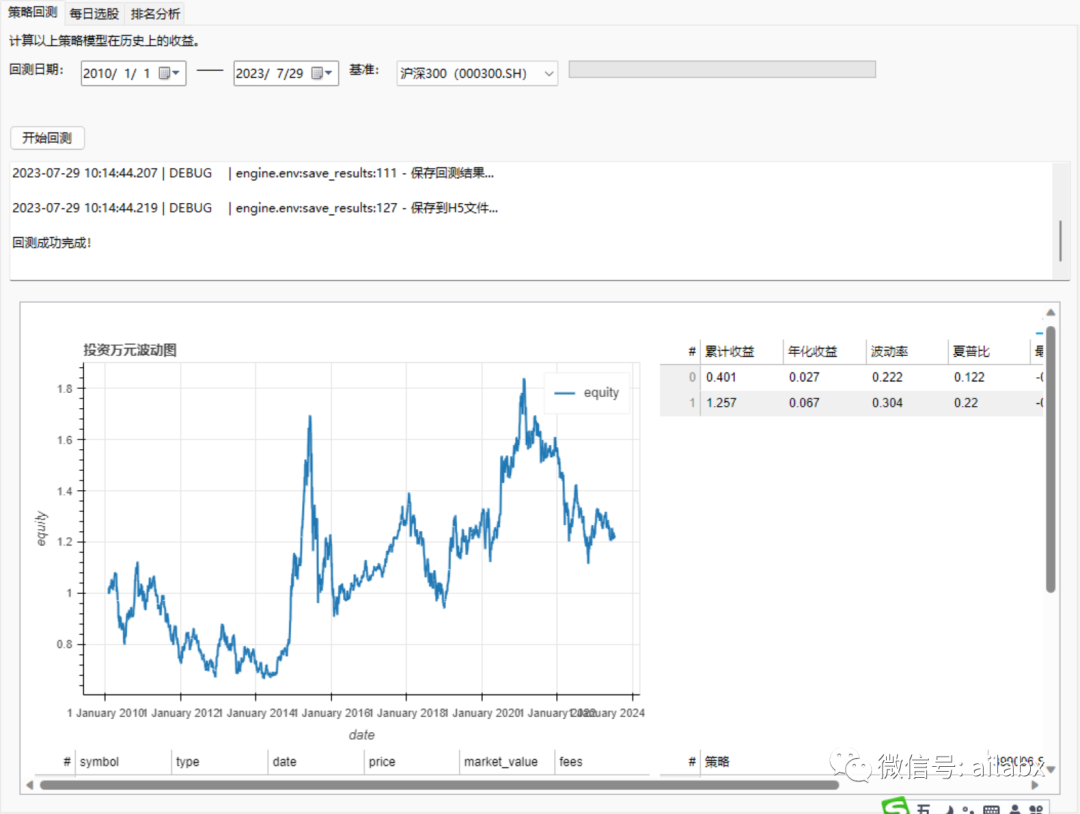This screenshot has height=814, width=1080.
Task: Select the cell with value 1.257
Action: 742,403
